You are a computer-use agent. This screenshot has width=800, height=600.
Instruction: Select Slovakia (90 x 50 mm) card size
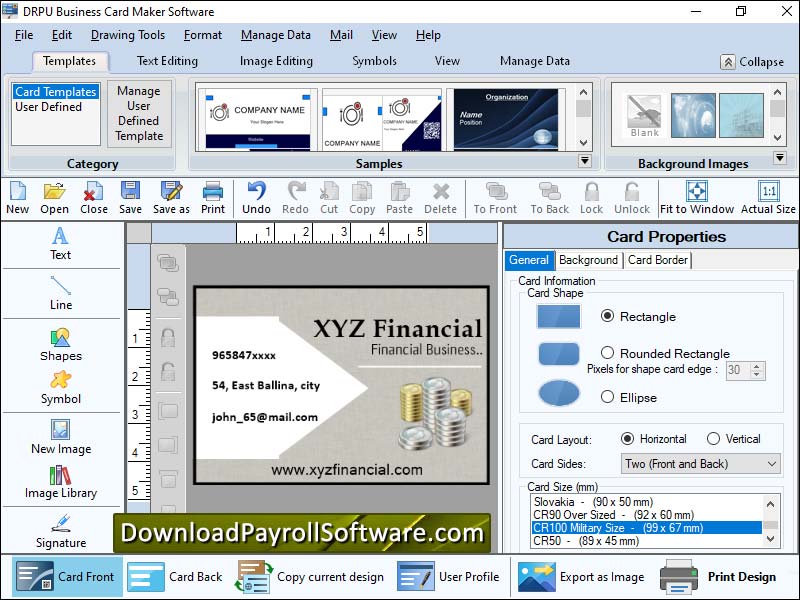pos(646,502)
